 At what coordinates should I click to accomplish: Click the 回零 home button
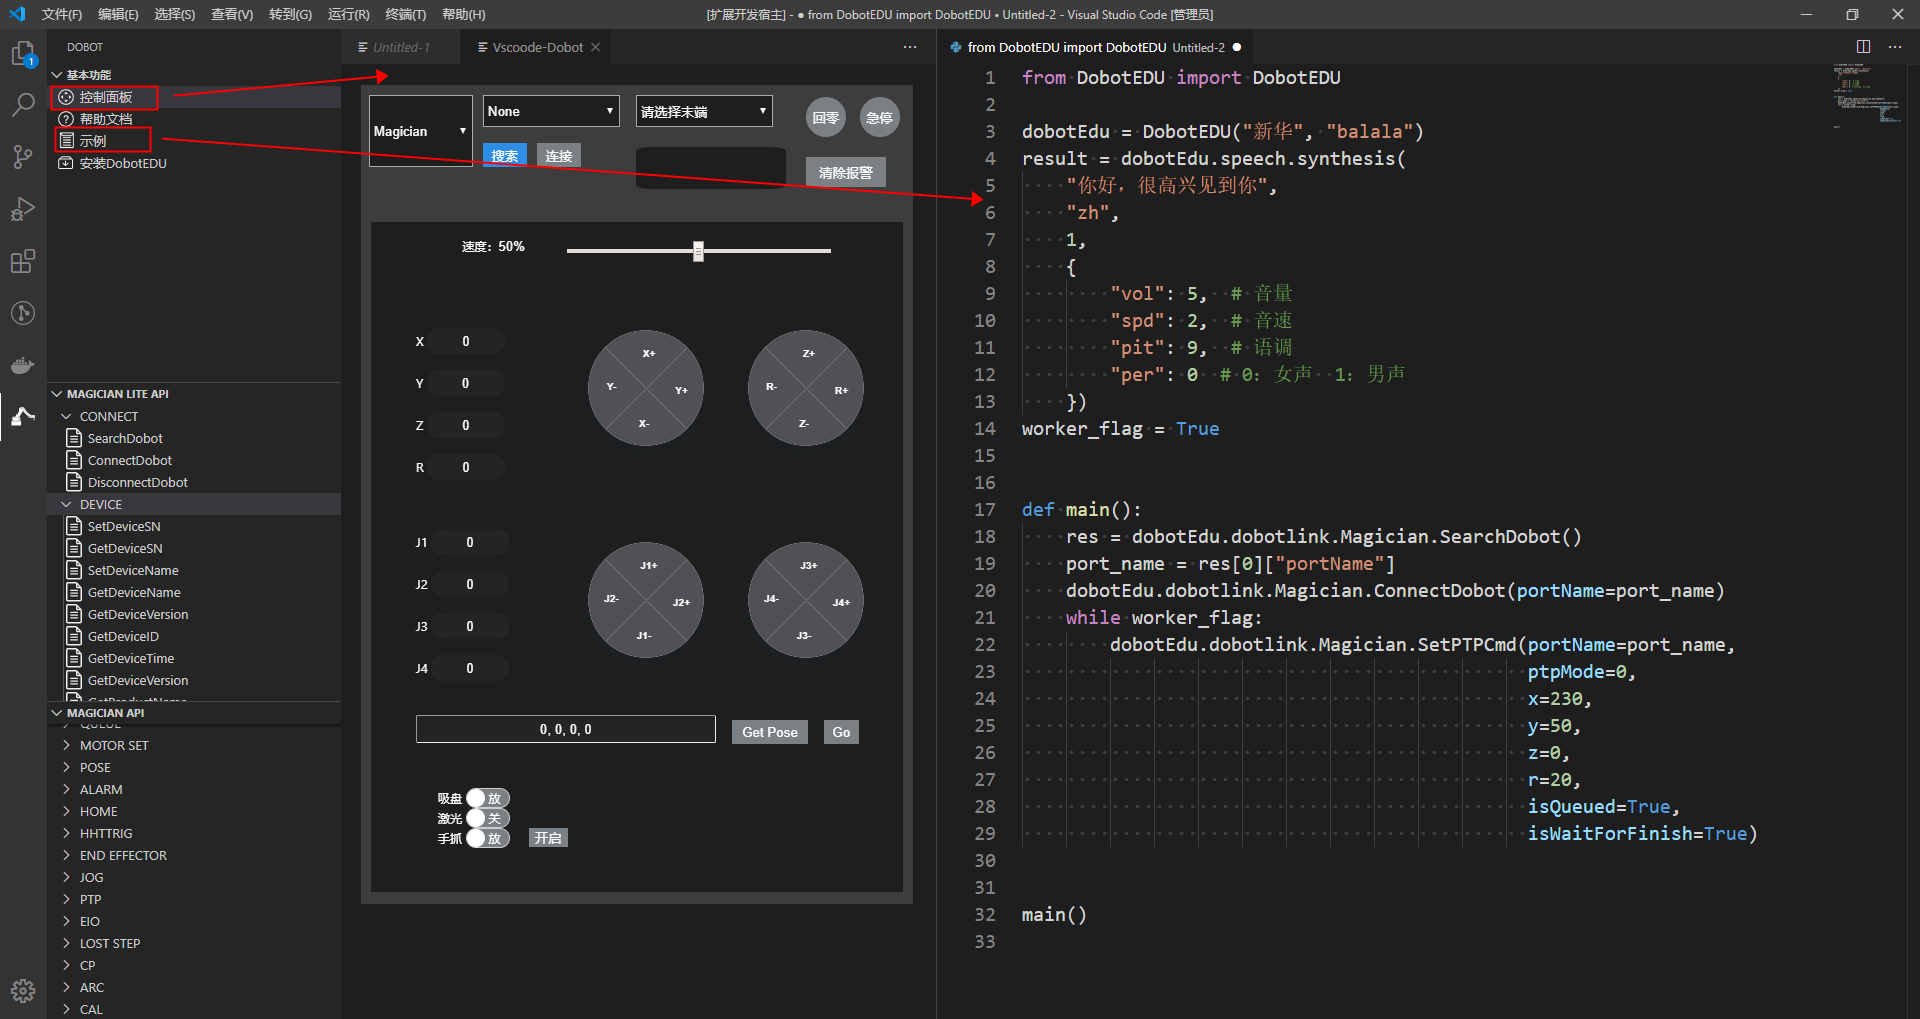click(x=826, y=118)
